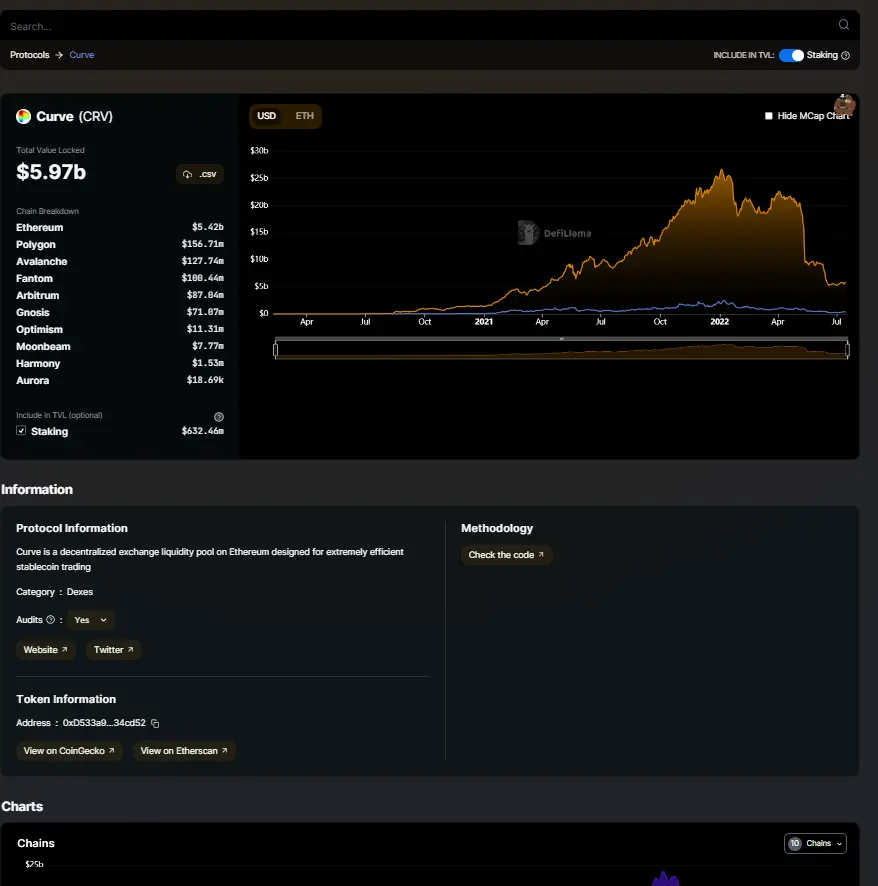Click the $632.46m staking value
Image resolution: width=878 pixels, height=886 pixels.
(x=203, y=431)
